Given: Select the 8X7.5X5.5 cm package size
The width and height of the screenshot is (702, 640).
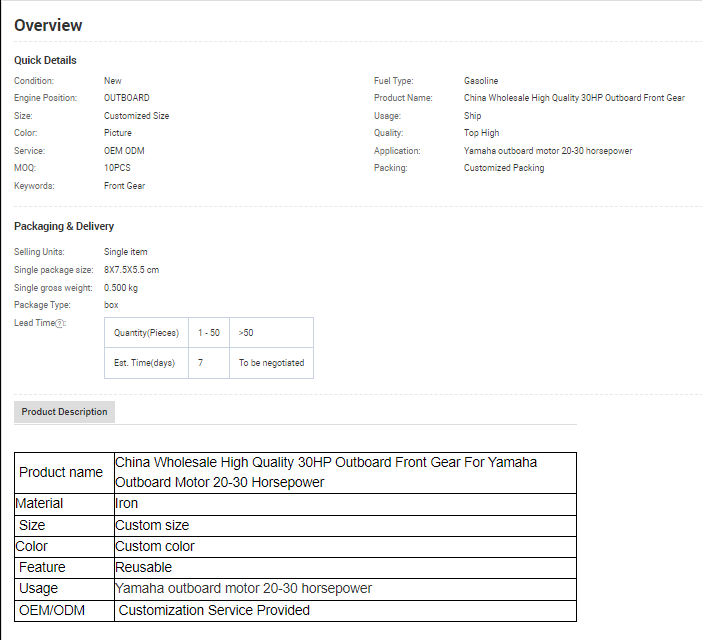Looking at the screenshot, I should tap(131, 270).
